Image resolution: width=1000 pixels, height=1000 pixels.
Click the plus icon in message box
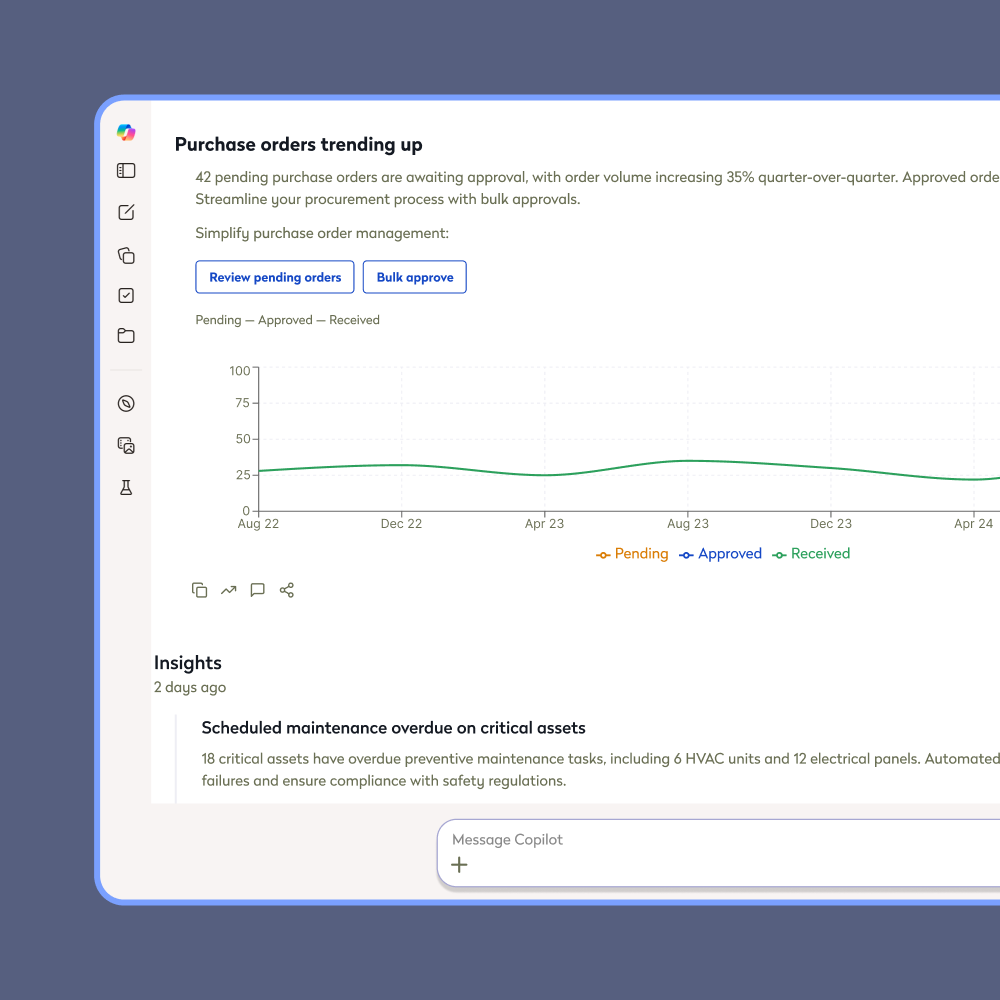pos(459,865)
